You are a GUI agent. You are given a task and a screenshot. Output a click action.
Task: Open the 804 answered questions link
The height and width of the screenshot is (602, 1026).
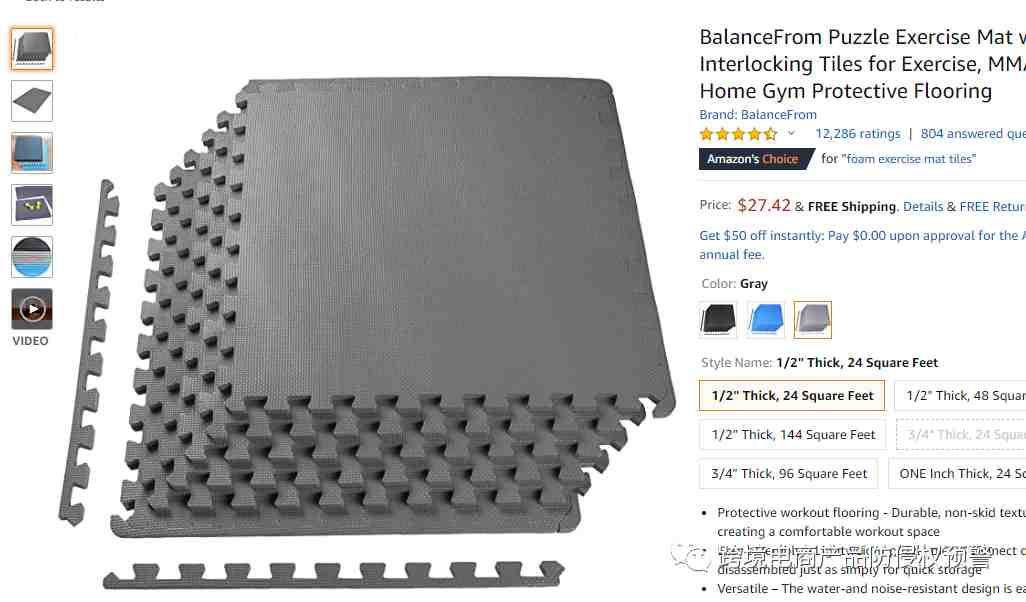coord(973,133)
